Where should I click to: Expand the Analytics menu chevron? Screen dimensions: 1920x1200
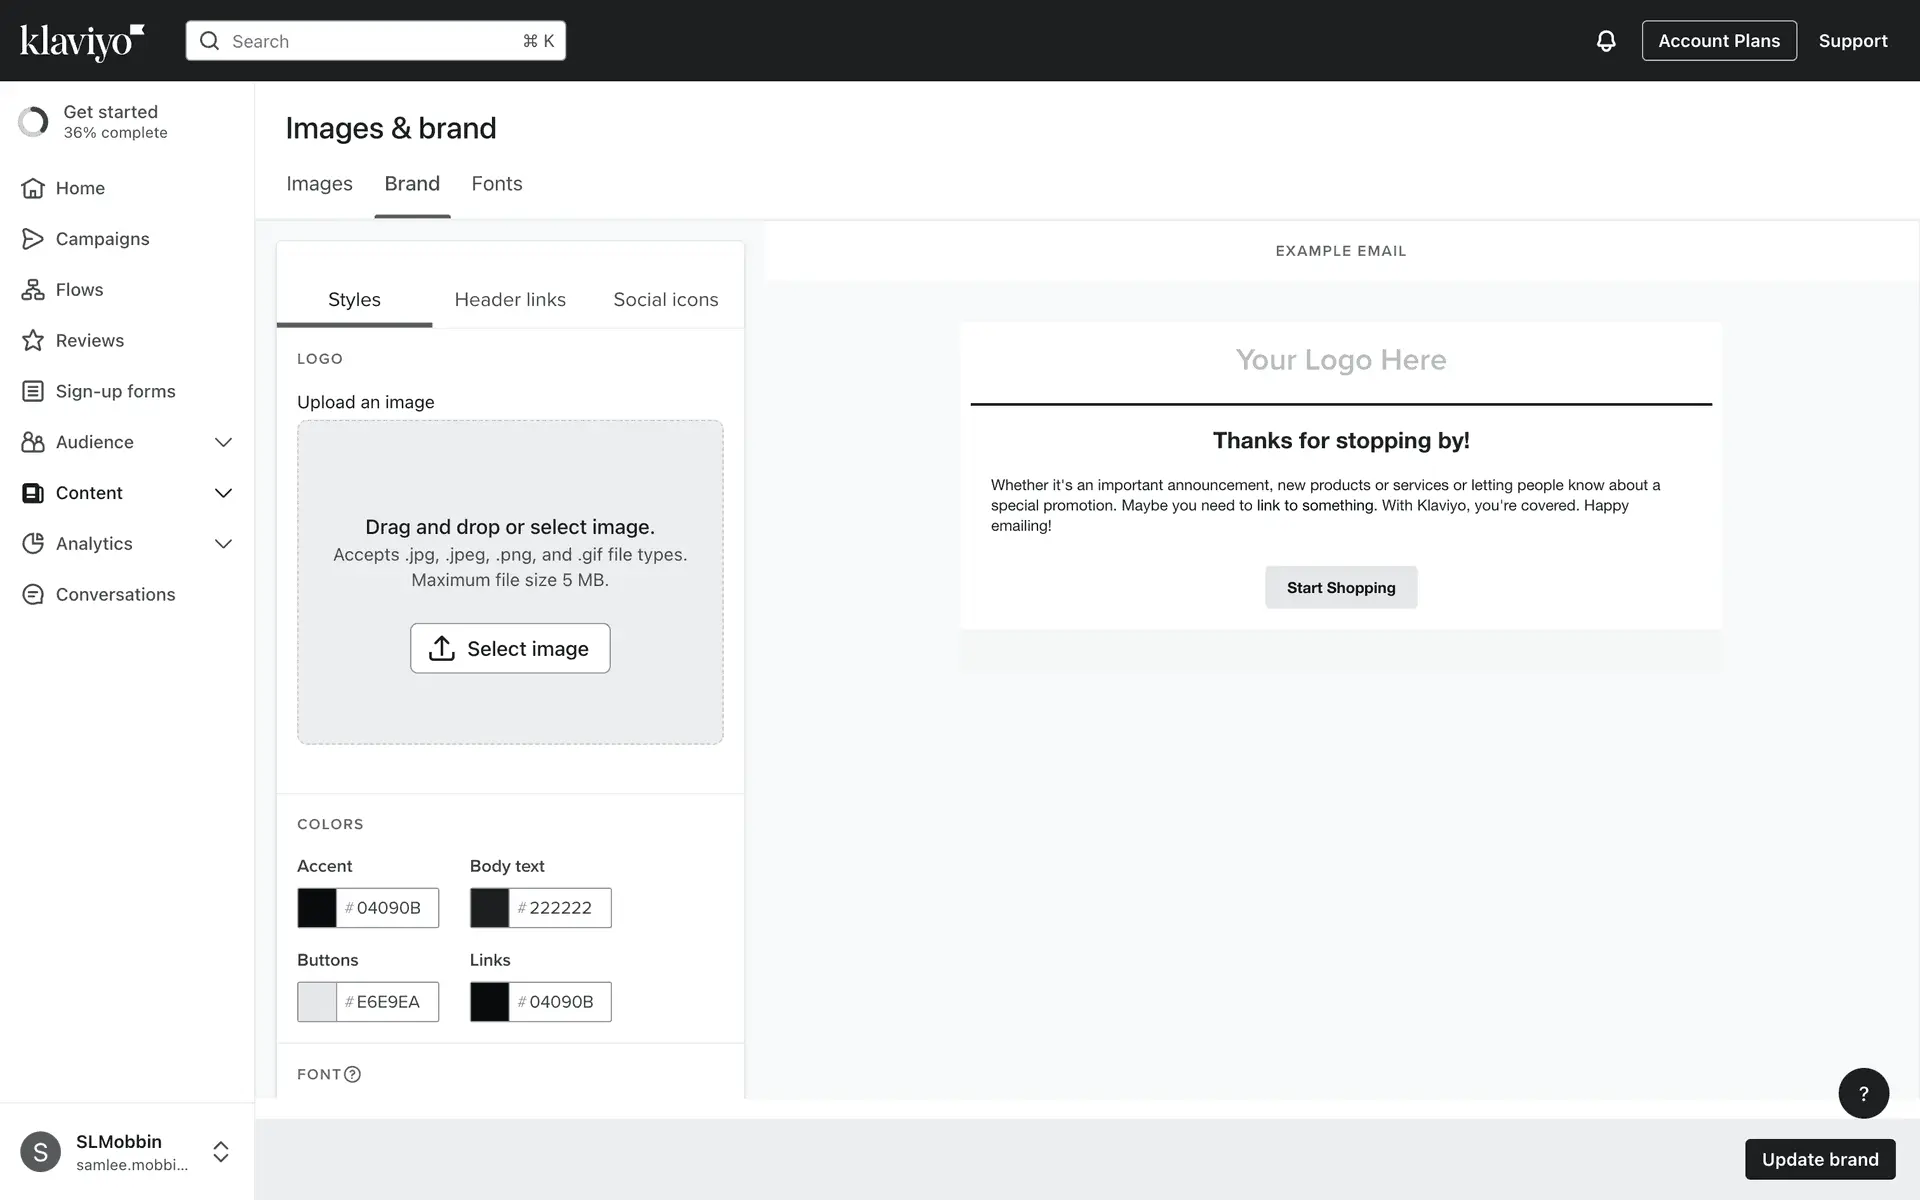point(223,544)
